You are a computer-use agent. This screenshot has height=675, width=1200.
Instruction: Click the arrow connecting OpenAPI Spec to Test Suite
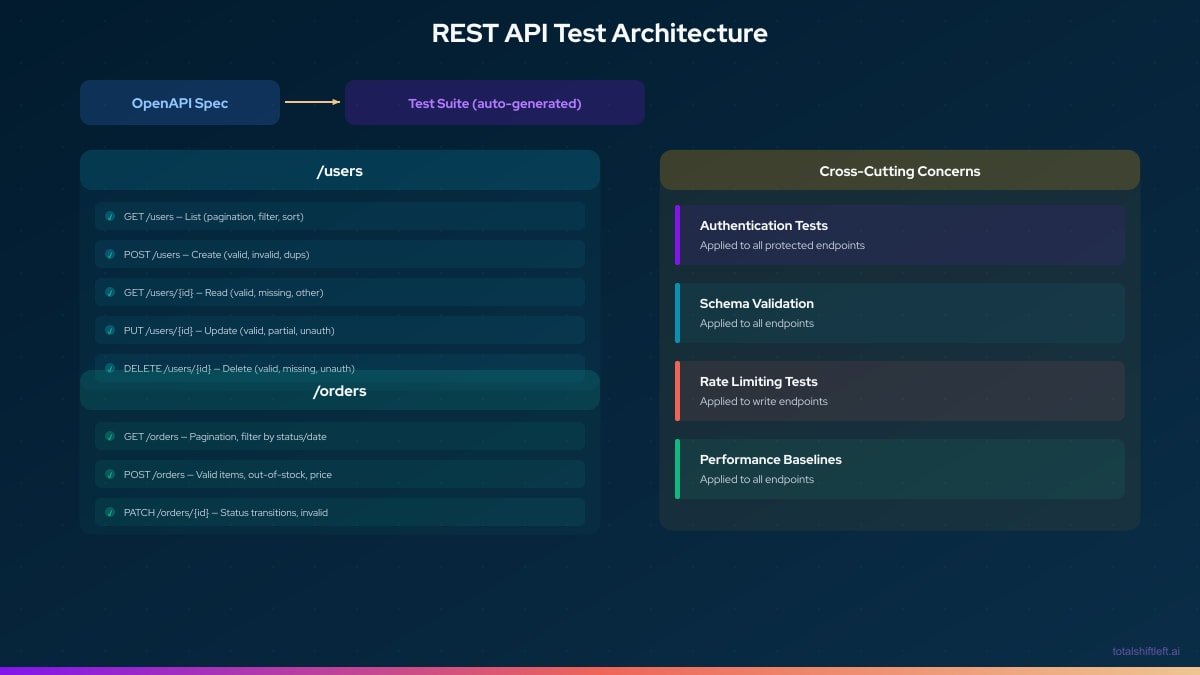pos(312,102)
